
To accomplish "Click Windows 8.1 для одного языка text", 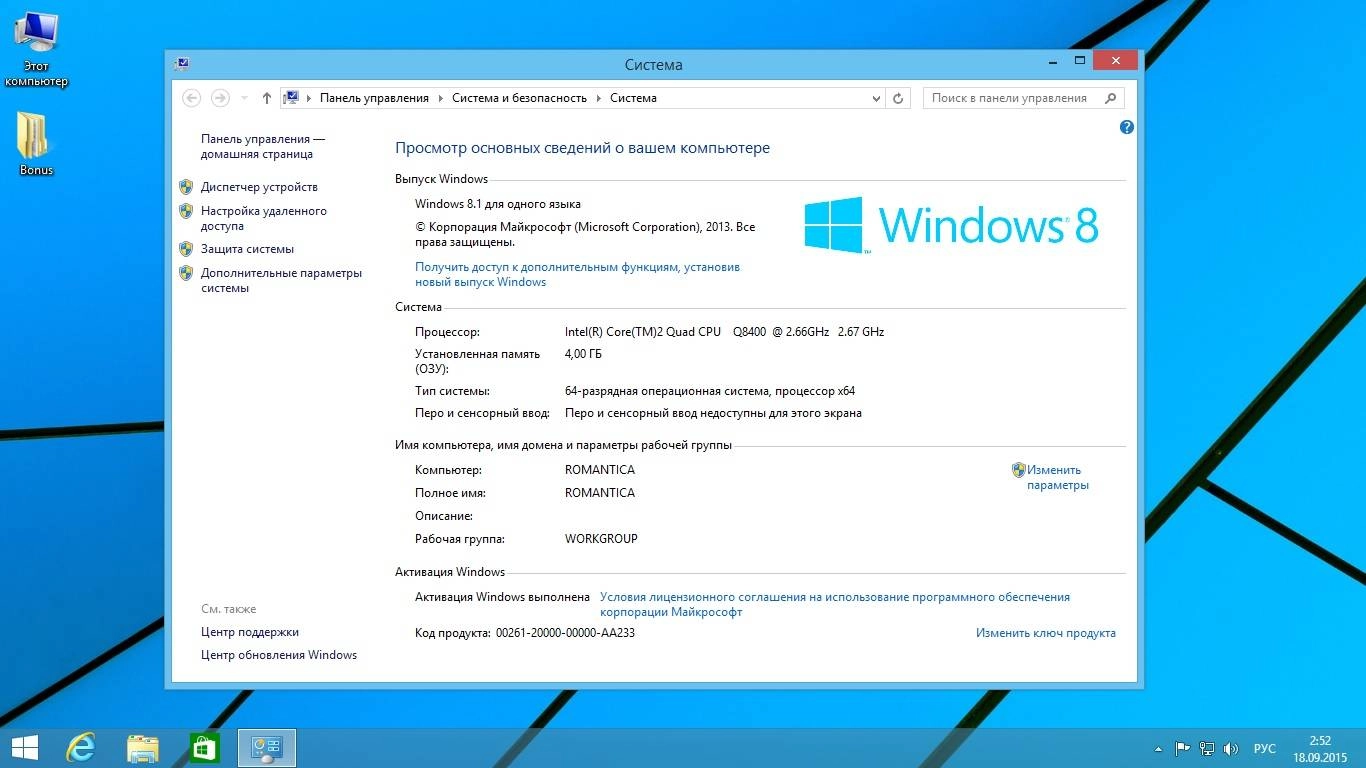I will (x=497, y=204).
